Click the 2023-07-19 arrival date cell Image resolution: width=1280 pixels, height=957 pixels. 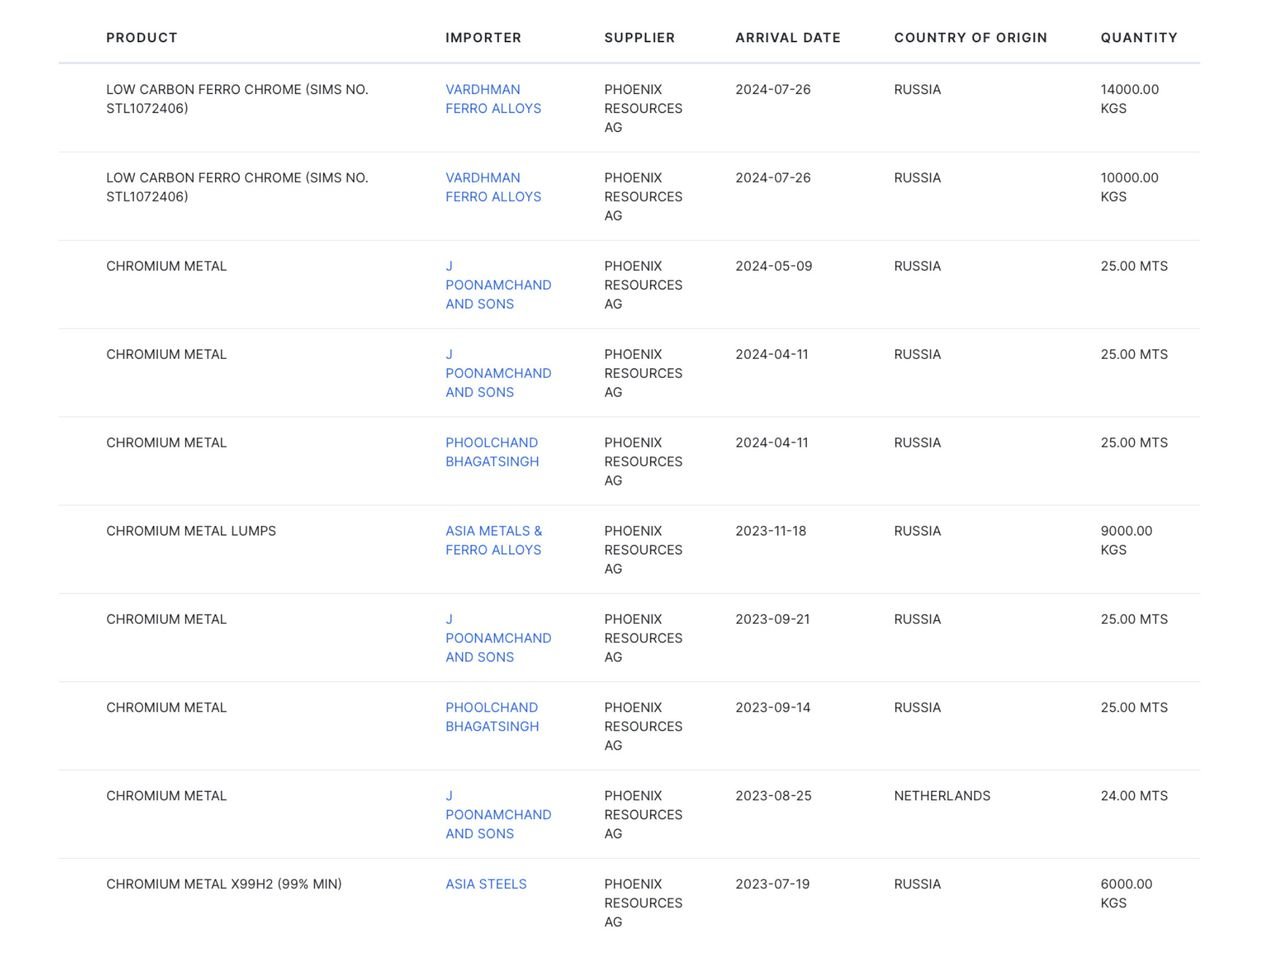[x=772, y=884]
